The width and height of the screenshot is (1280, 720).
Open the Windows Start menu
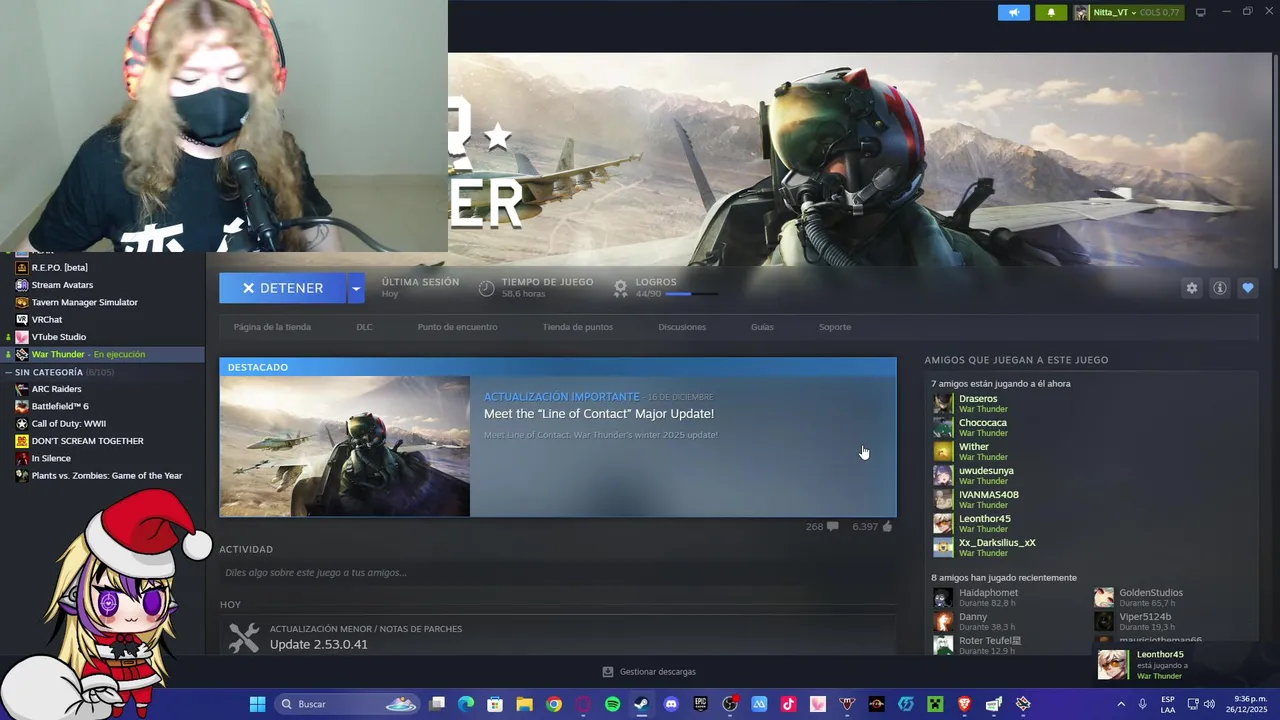[257, 704]
